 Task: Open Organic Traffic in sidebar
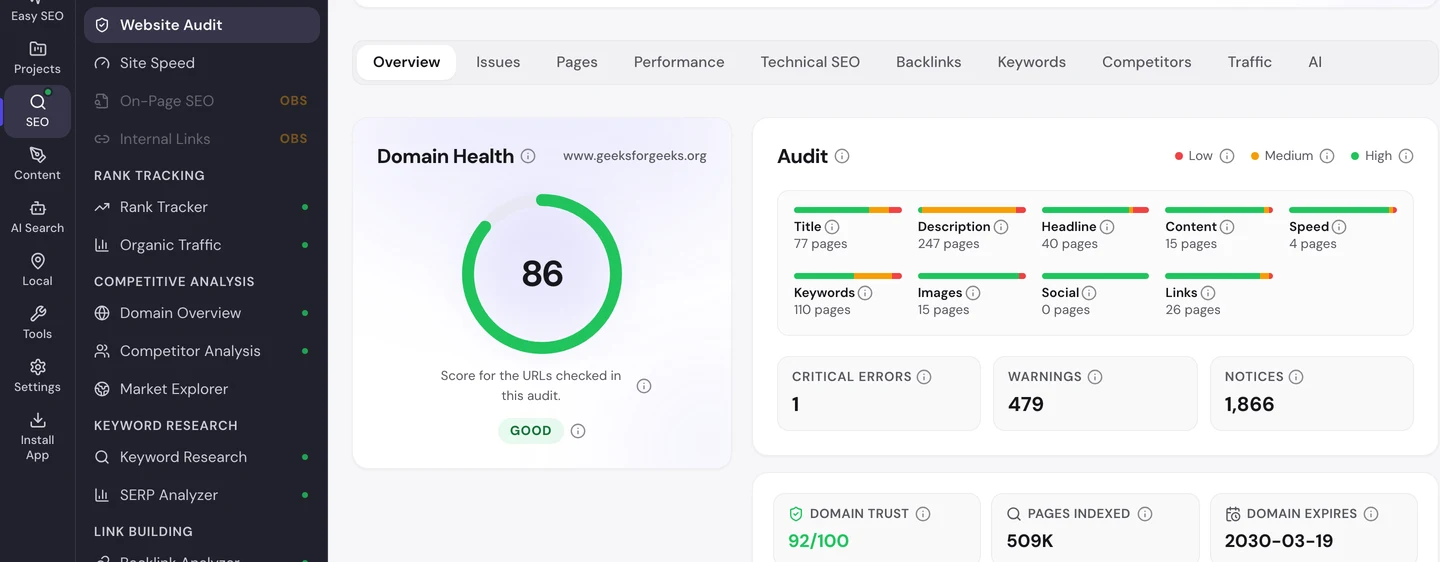pyautogui.click(x=202, y=245)
